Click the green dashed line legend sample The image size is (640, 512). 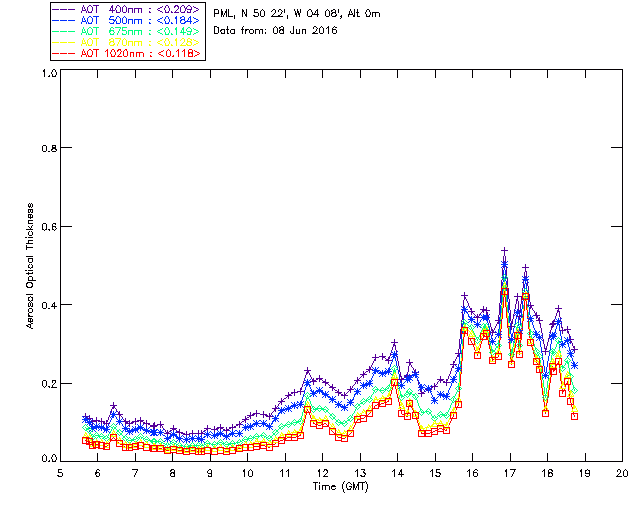(64, 31)
